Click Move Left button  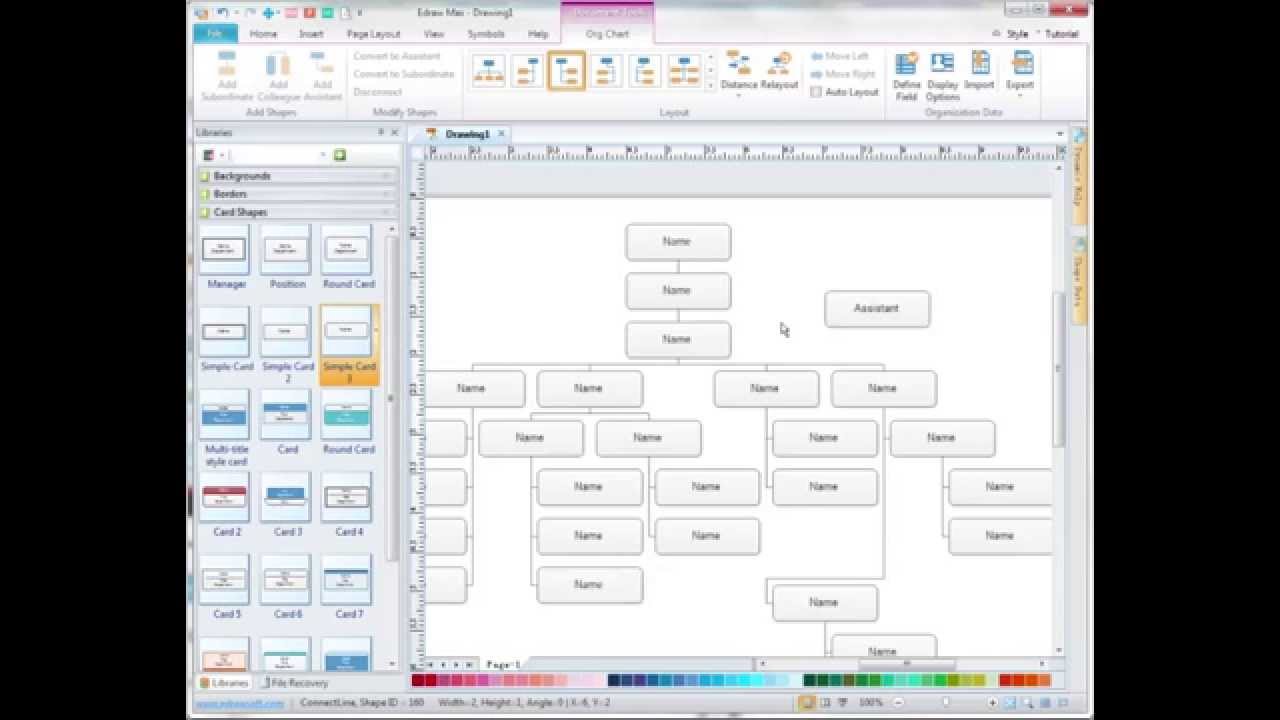(838, 56)
